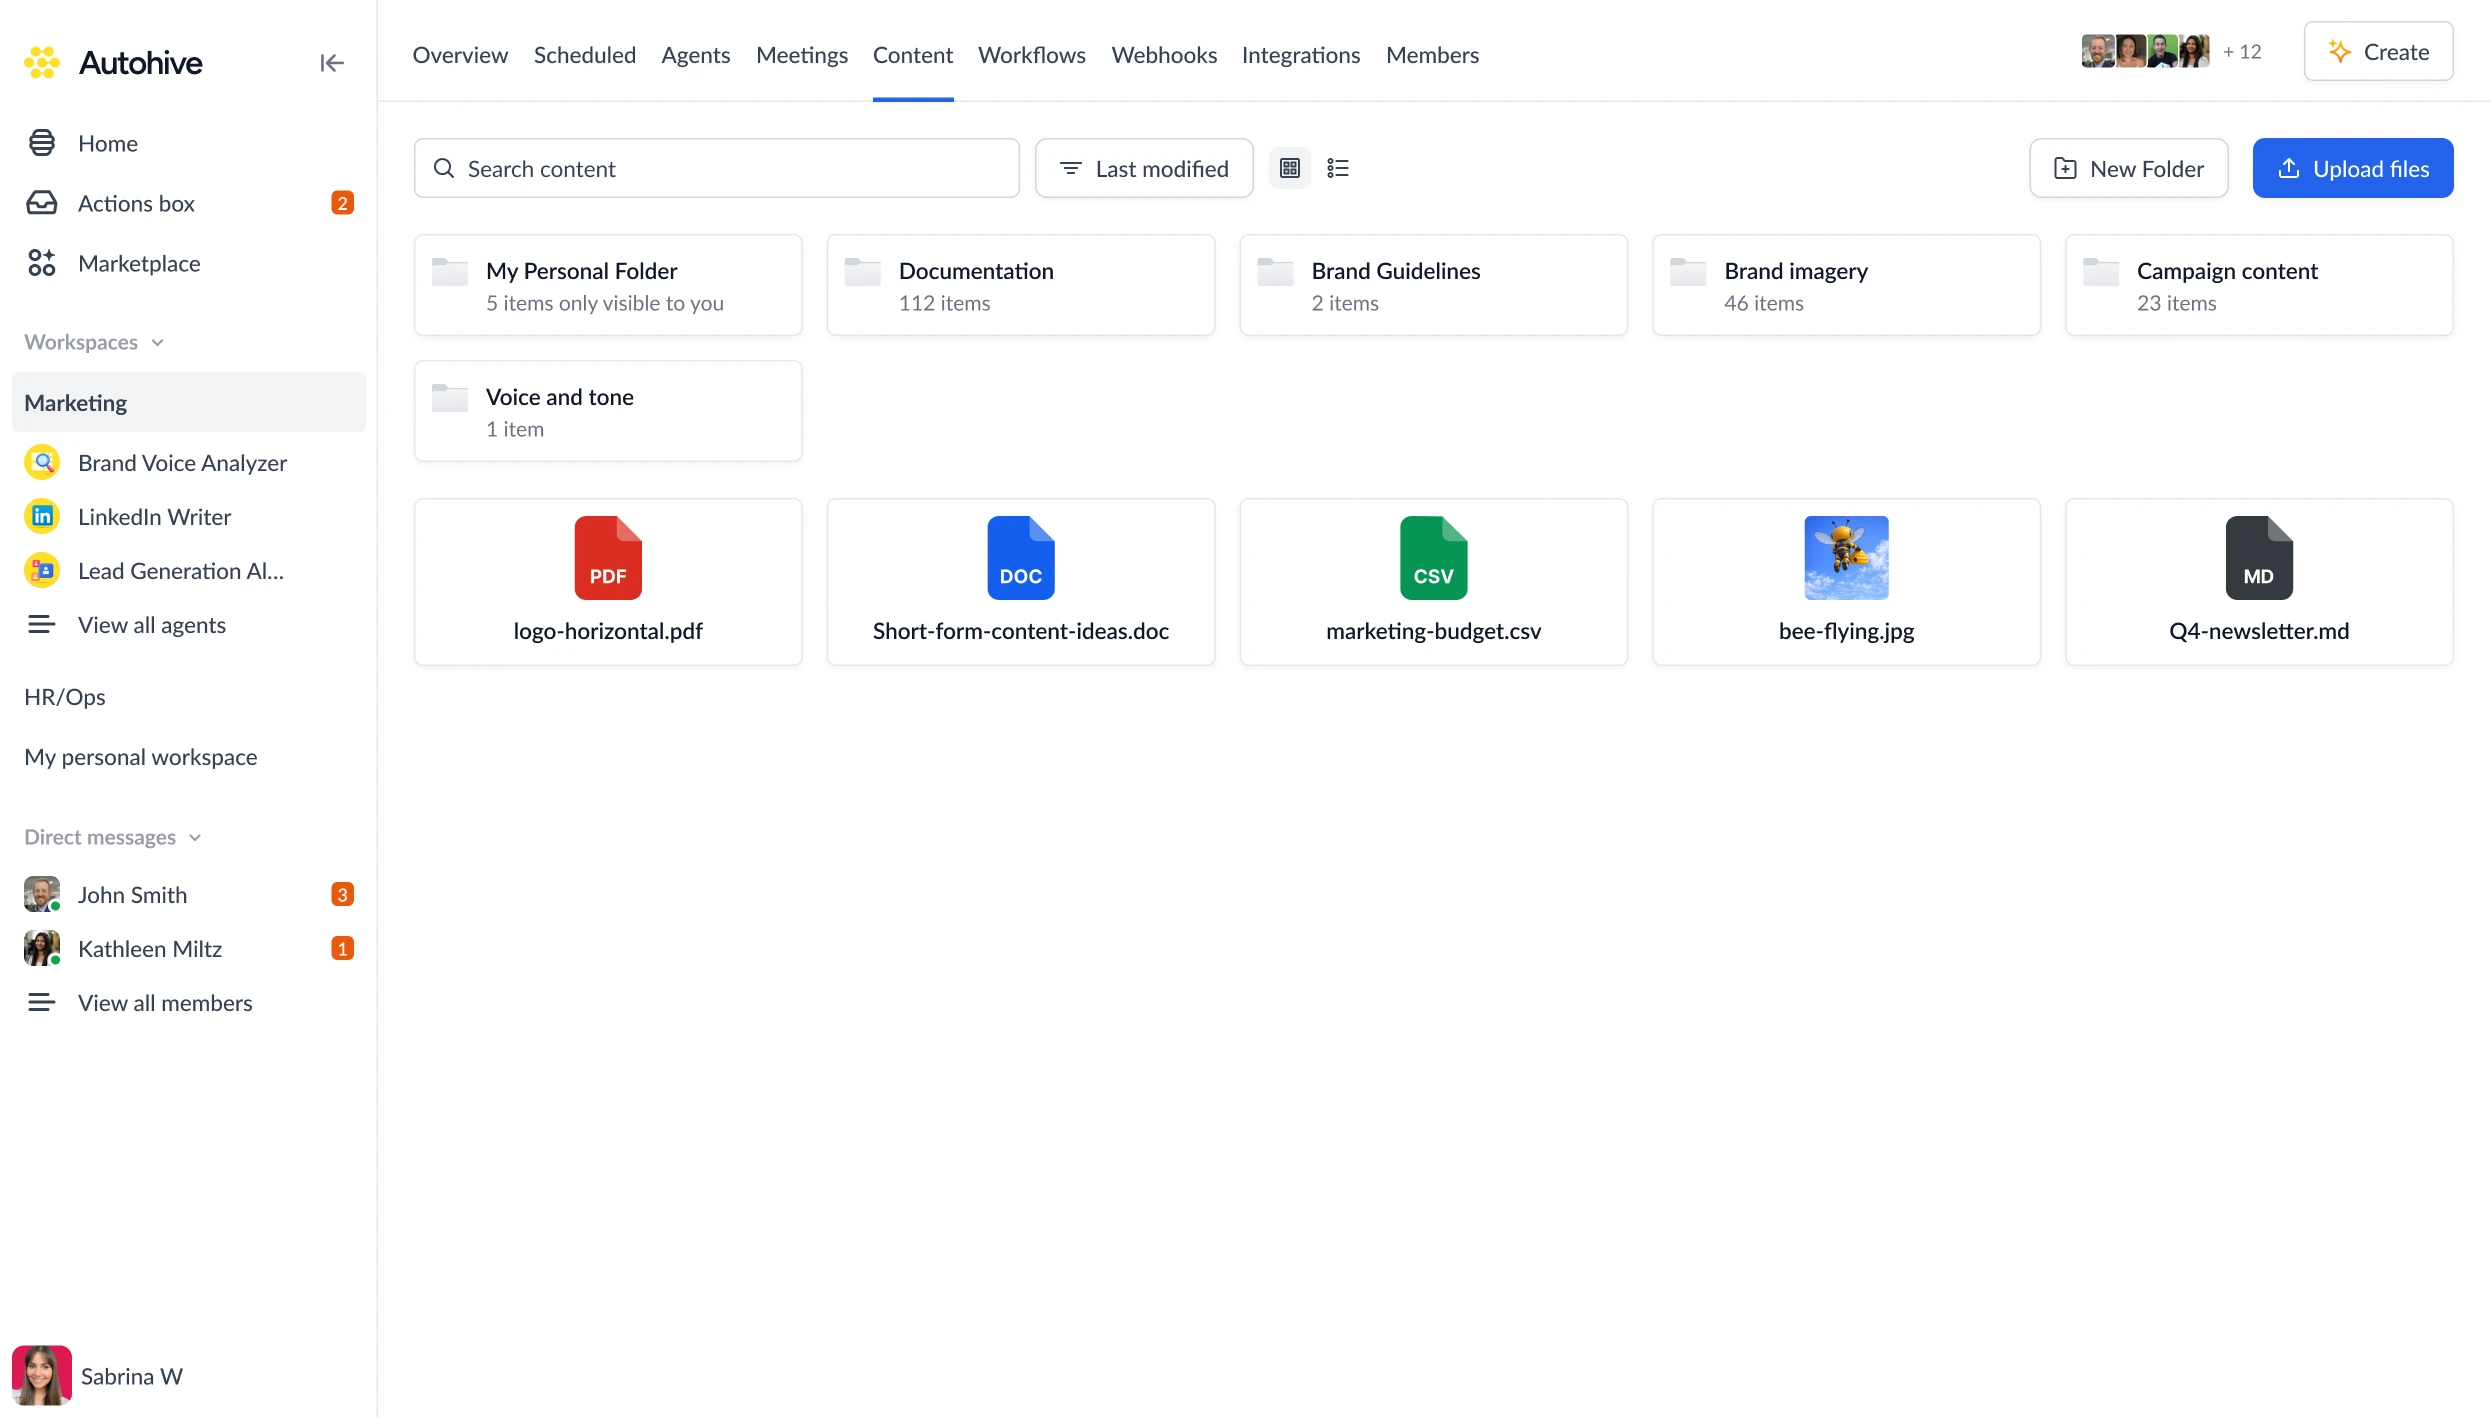
Task: Create a New Folder
Action: [x=2128, y=168]
